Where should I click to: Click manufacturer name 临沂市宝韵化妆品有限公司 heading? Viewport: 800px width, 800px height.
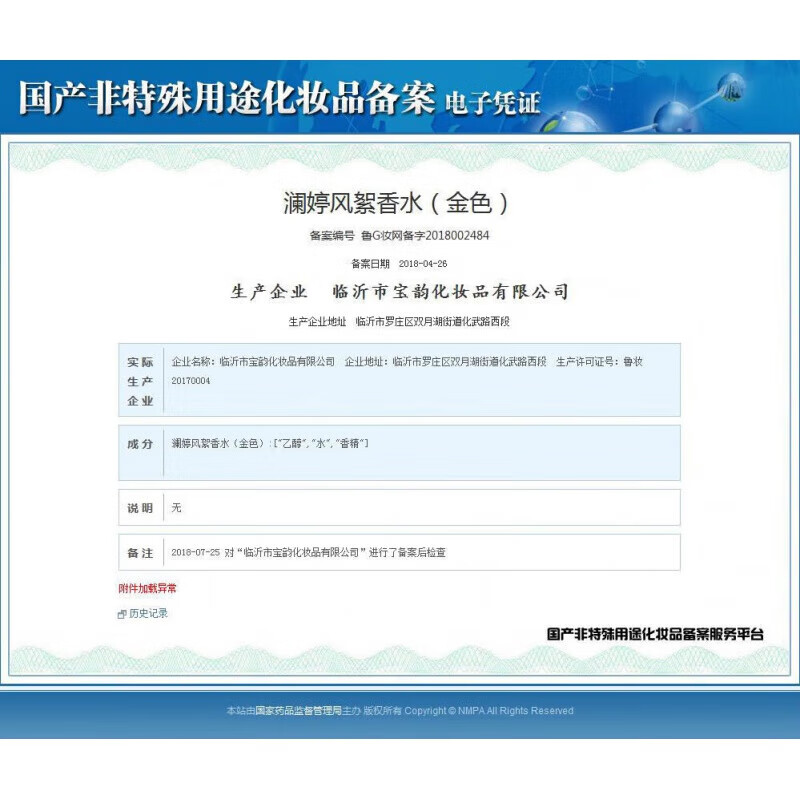pyautogui.click(x=449, y=292)
